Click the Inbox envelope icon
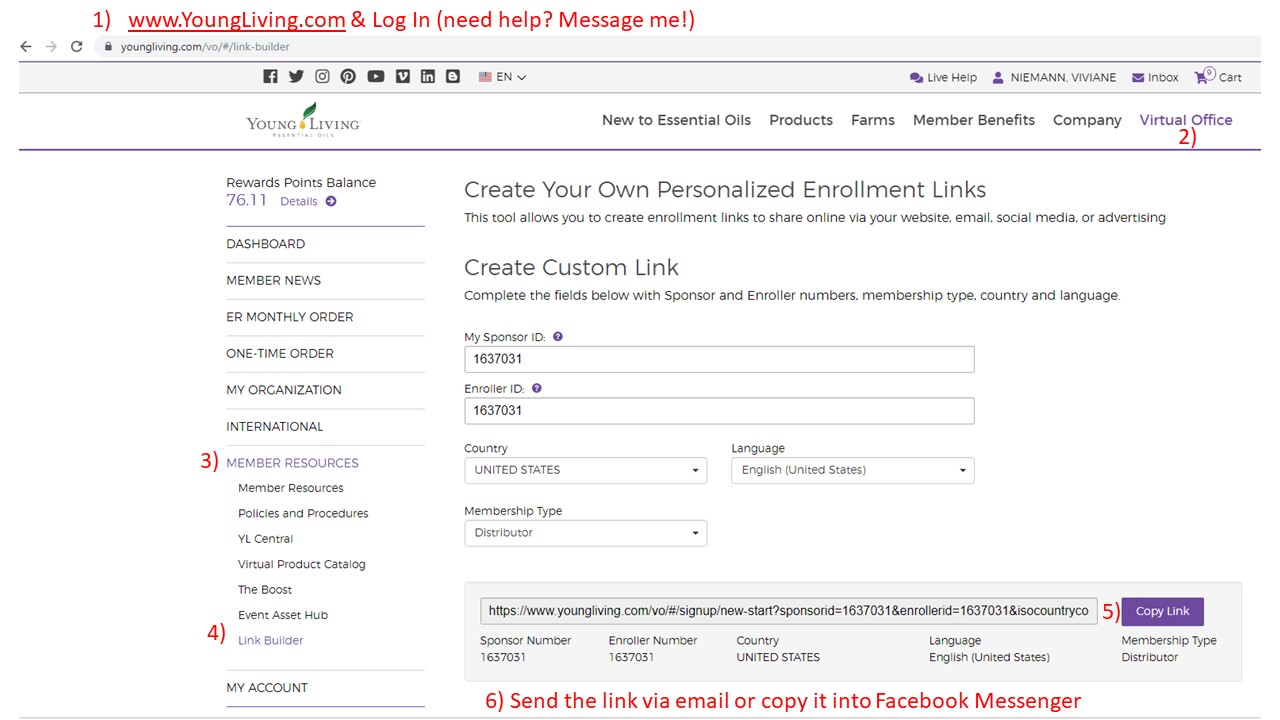 click(1138, 78)
